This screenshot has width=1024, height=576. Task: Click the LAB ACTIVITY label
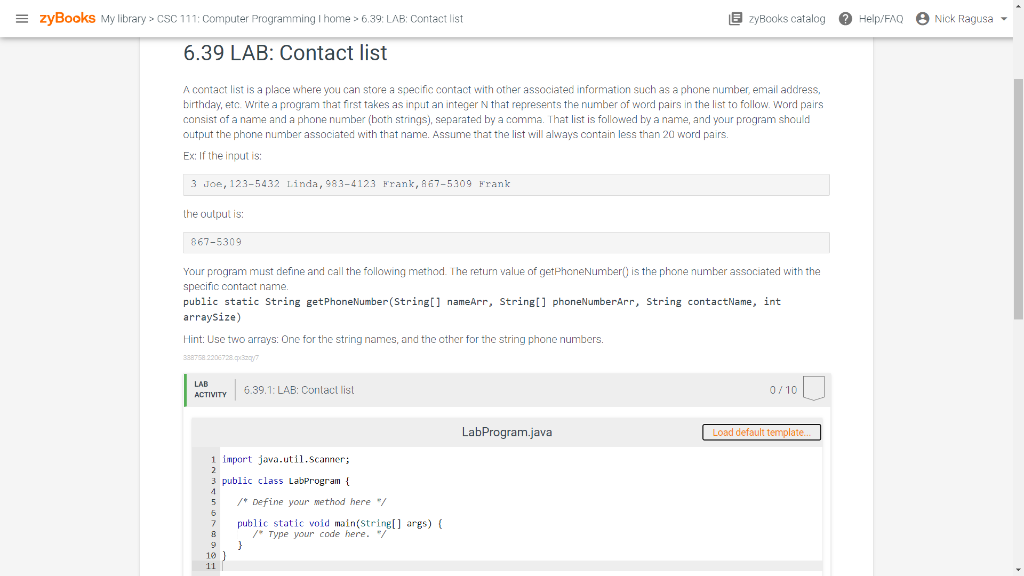click(210, 390)
